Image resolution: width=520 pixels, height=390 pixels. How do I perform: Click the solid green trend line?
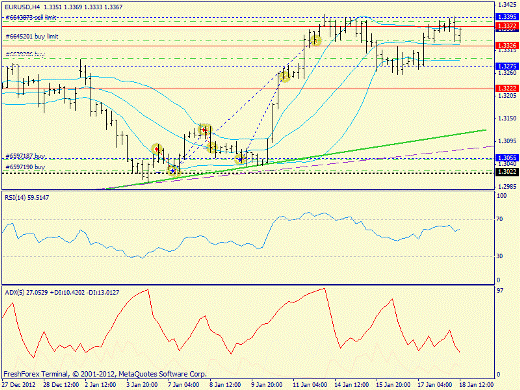295,160
